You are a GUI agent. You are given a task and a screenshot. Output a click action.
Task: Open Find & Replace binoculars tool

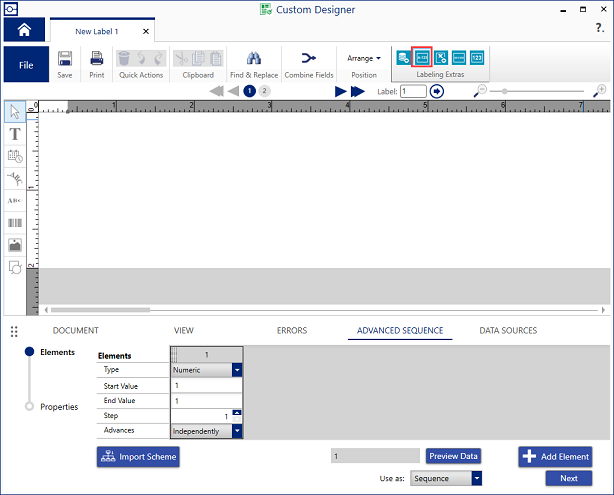[x=254, y=58]
